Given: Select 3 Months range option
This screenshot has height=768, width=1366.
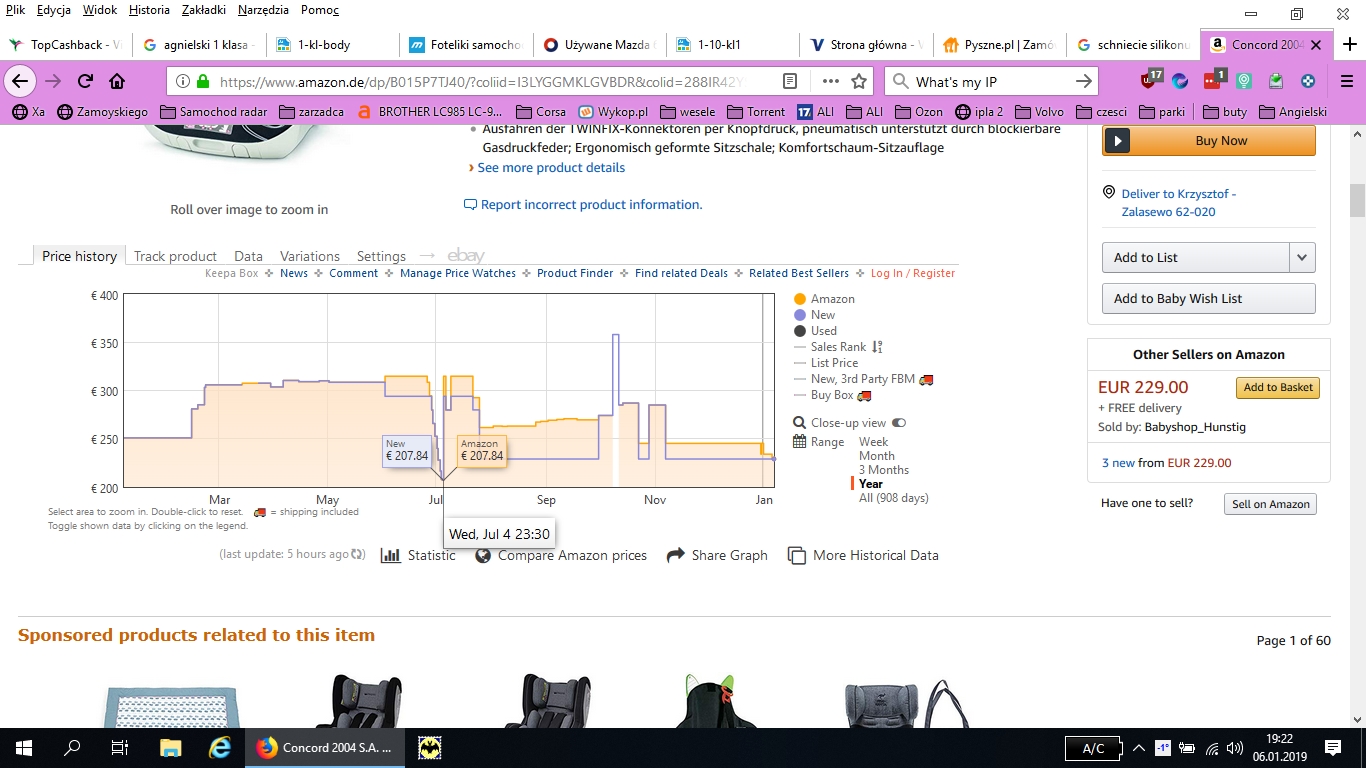Looking at the screenshot, I should [883, 470].
